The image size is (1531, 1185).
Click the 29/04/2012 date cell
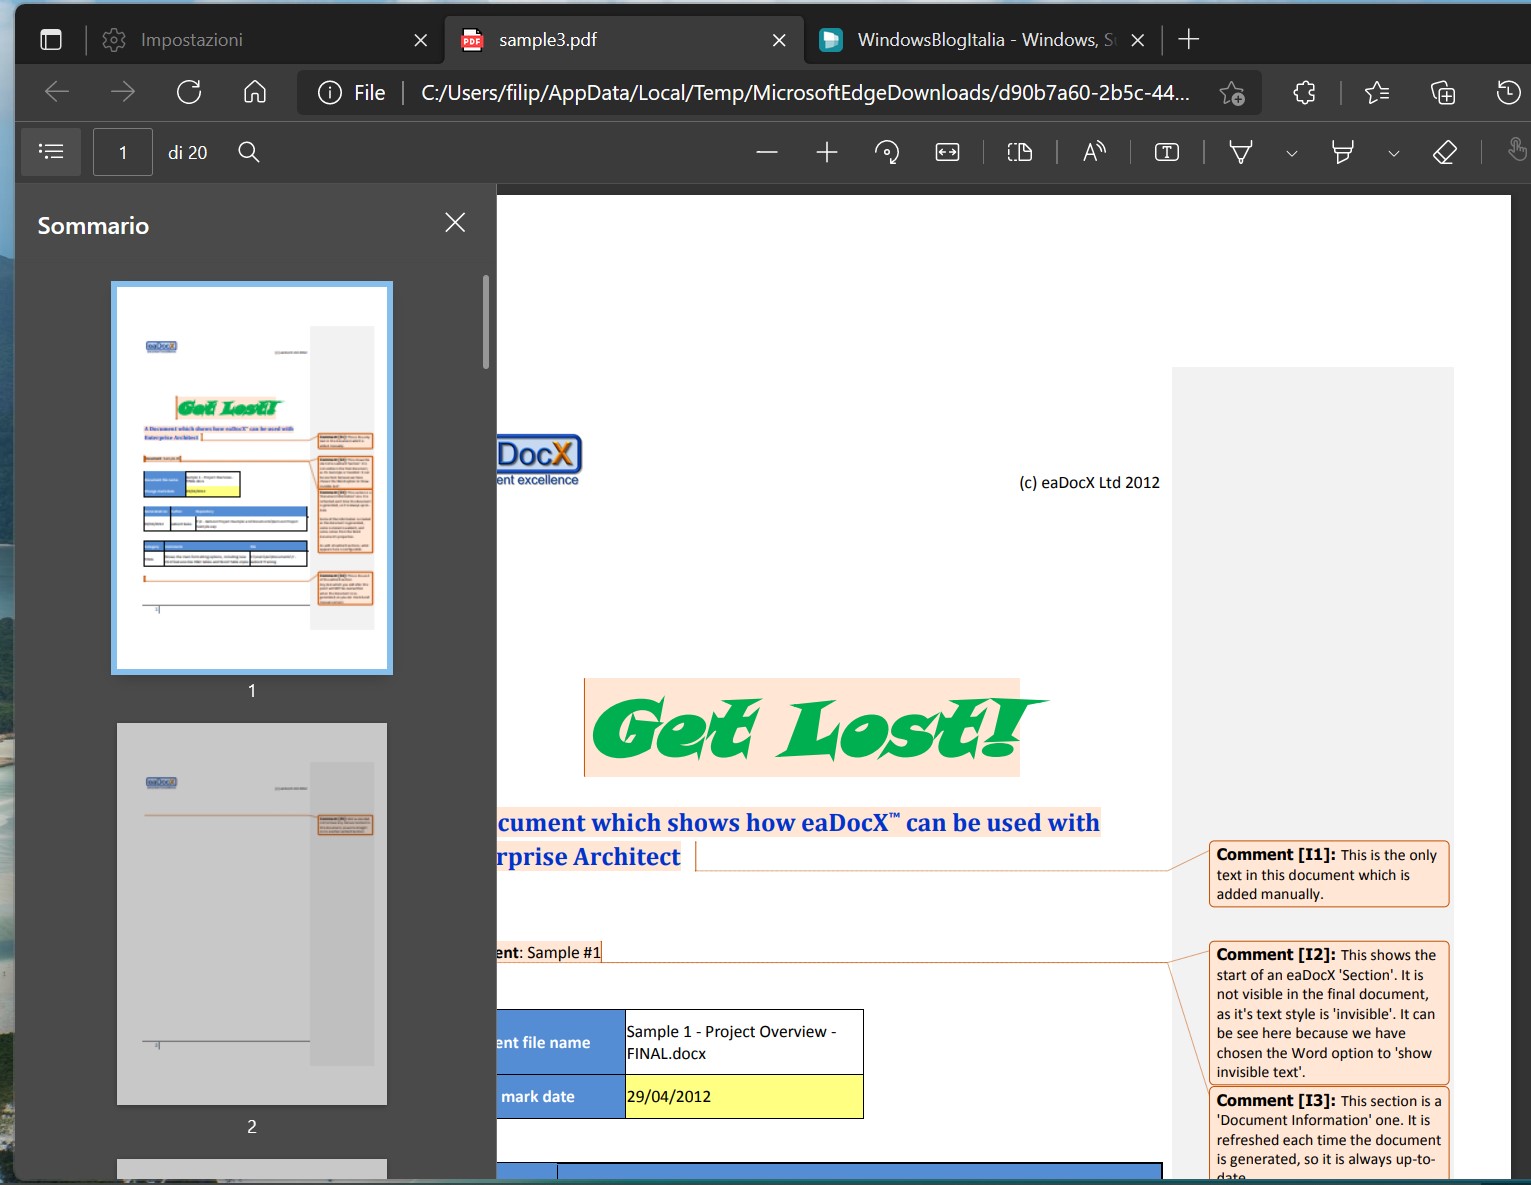pyautogui.click(x=744, y=1096)
